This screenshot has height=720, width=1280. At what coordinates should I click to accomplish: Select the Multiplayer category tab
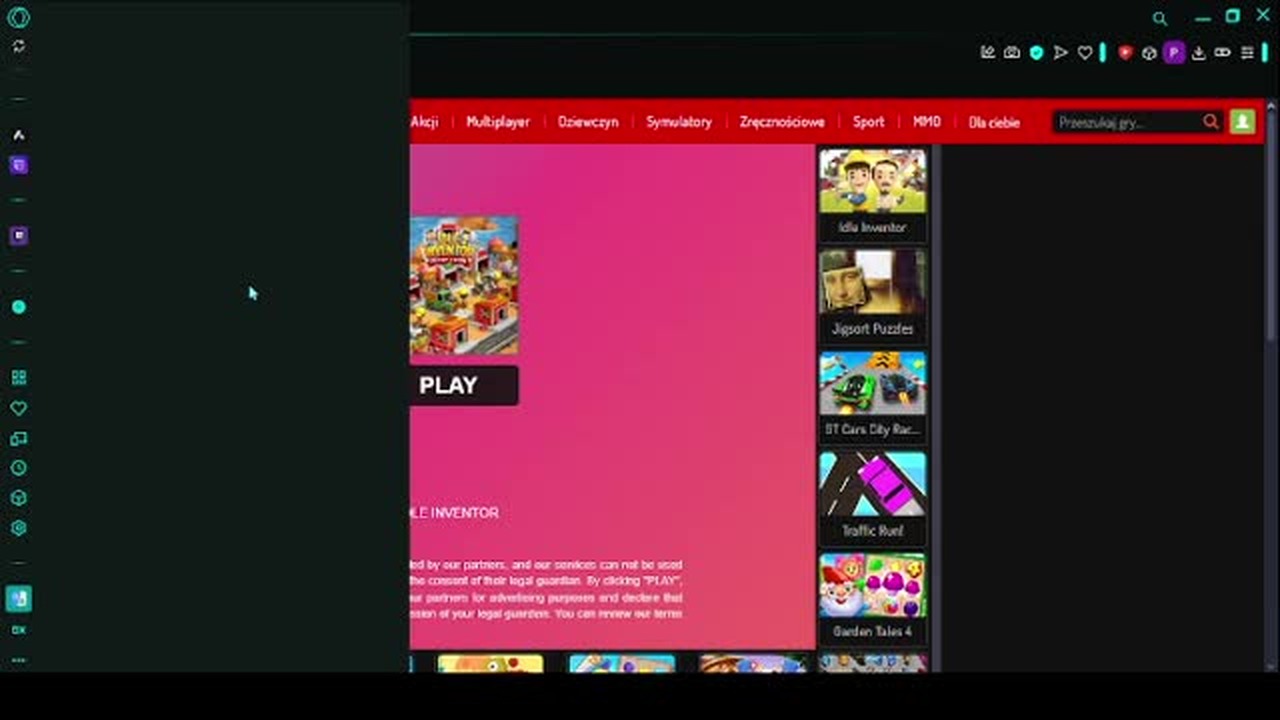[497, 122]
